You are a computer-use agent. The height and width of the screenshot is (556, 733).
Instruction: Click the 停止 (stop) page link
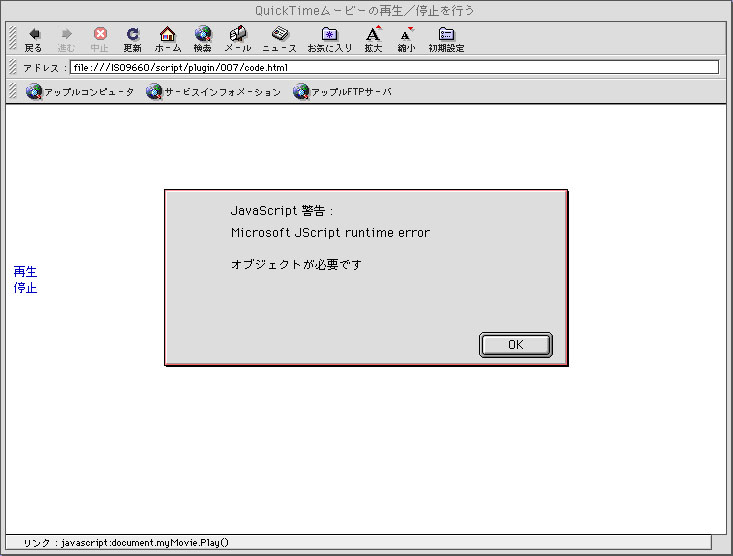click(25, 288)
